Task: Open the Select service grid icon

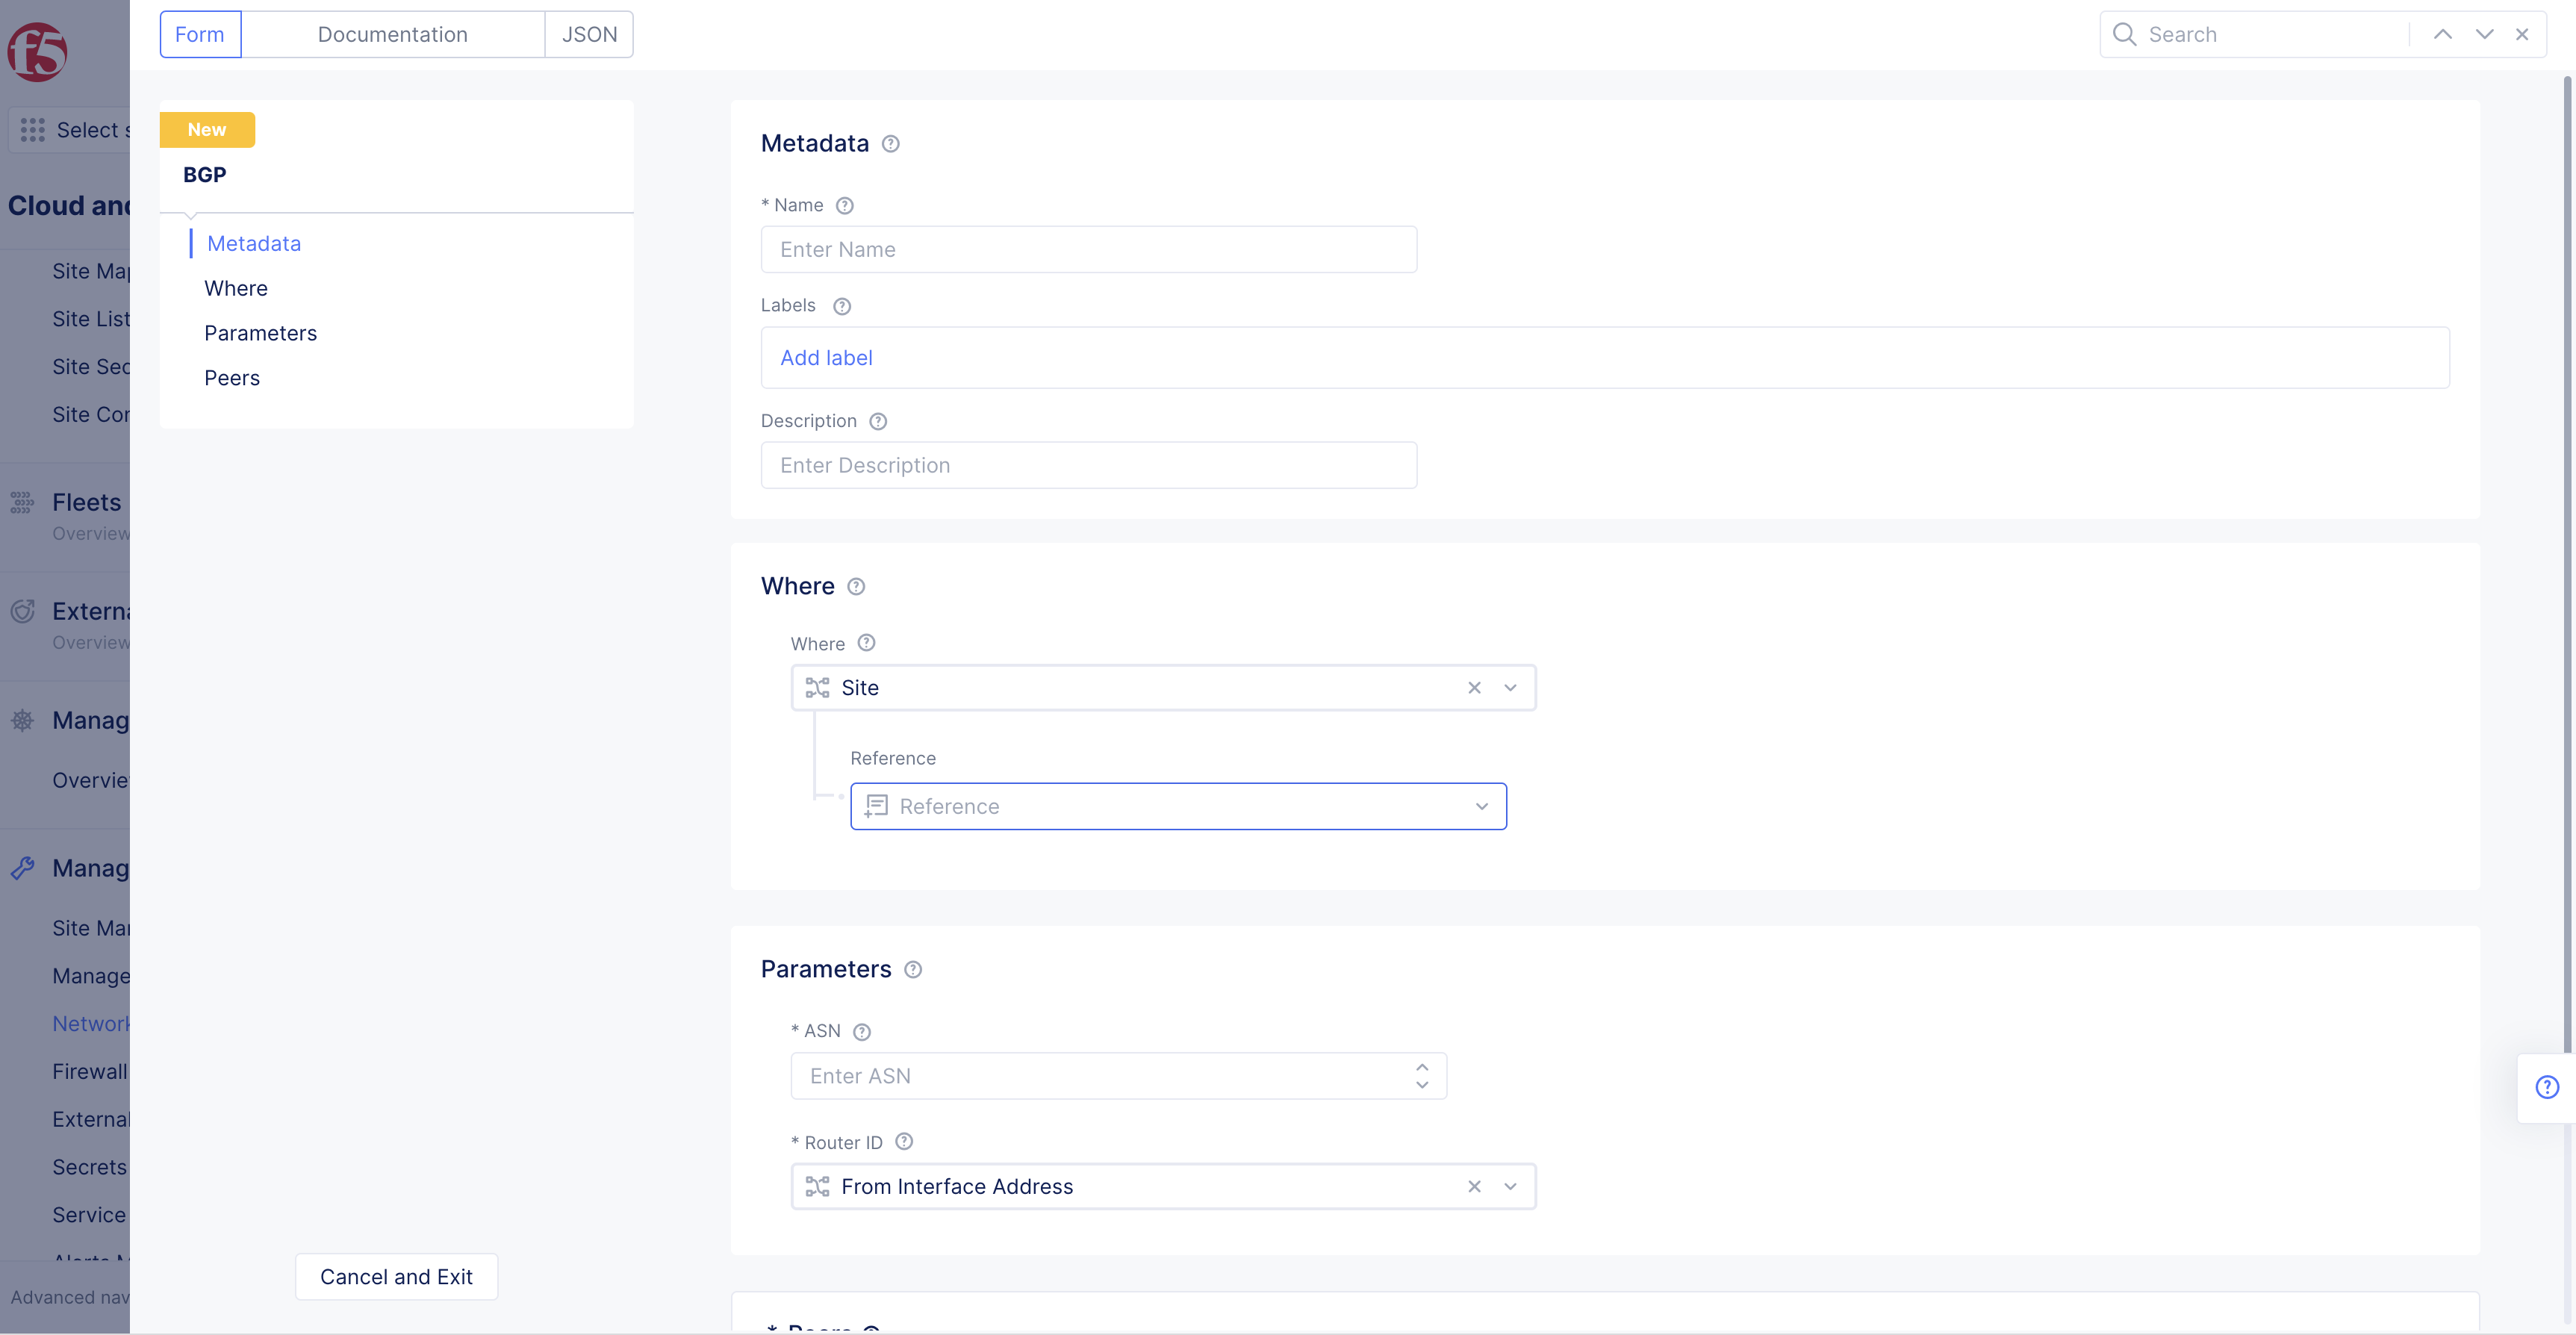Action: pos(32,130)
